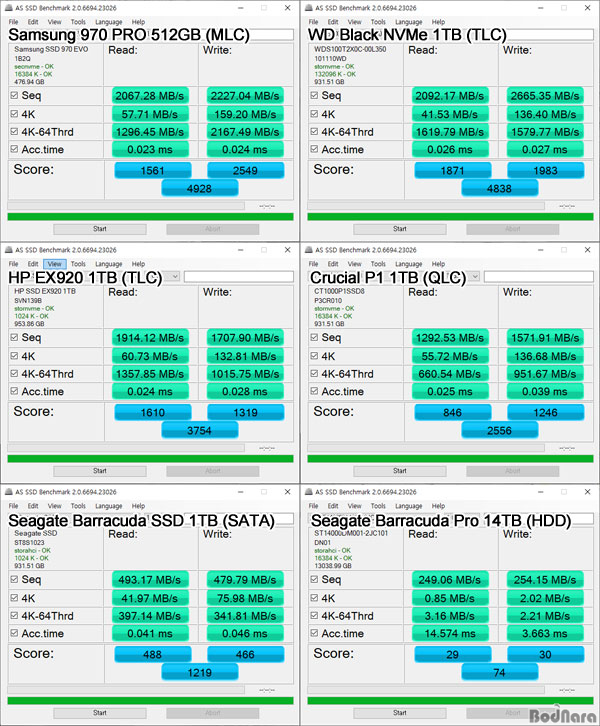Disable Acc.time test in Samsung 970 PRO window

14,149
